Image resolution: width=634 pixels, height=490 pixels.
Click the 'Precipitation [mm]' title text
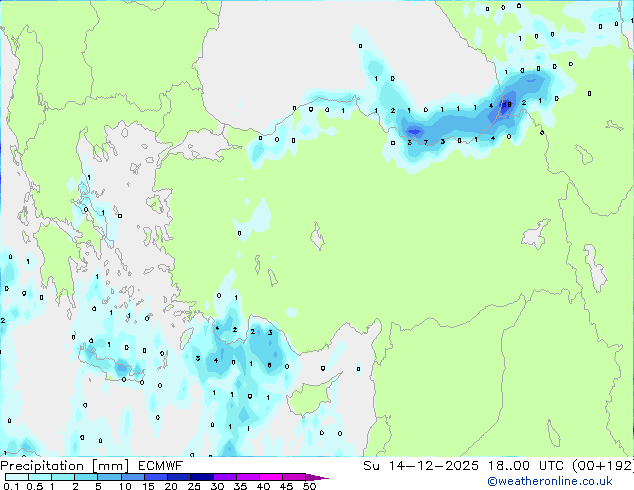[65, 466]
